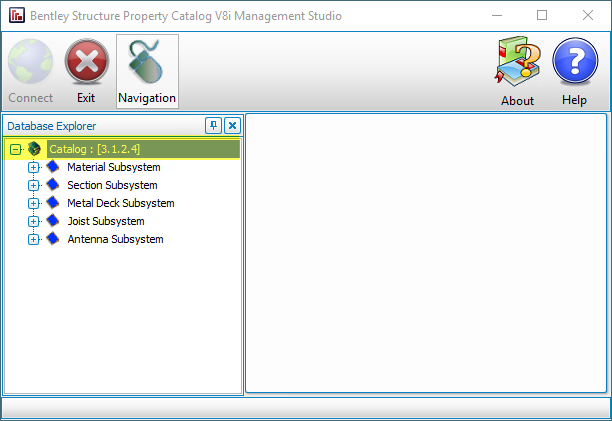
Task: Click the red Exit icon
Action: [x=87, y=62]
